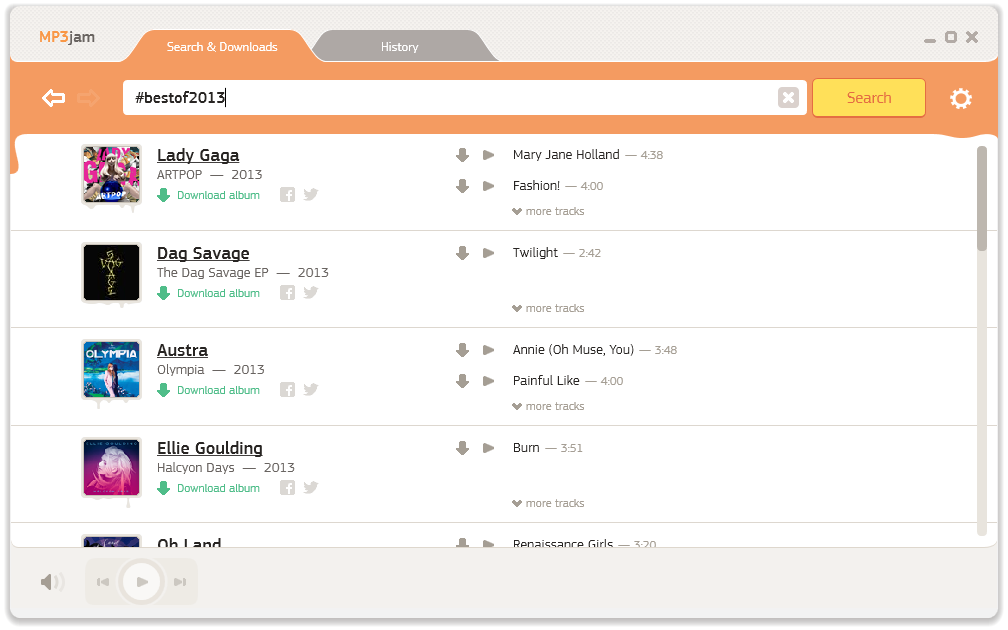Download the Lady Gaga ARTPOP album
Screen dimensions: 1008x630
coord(209,195)
